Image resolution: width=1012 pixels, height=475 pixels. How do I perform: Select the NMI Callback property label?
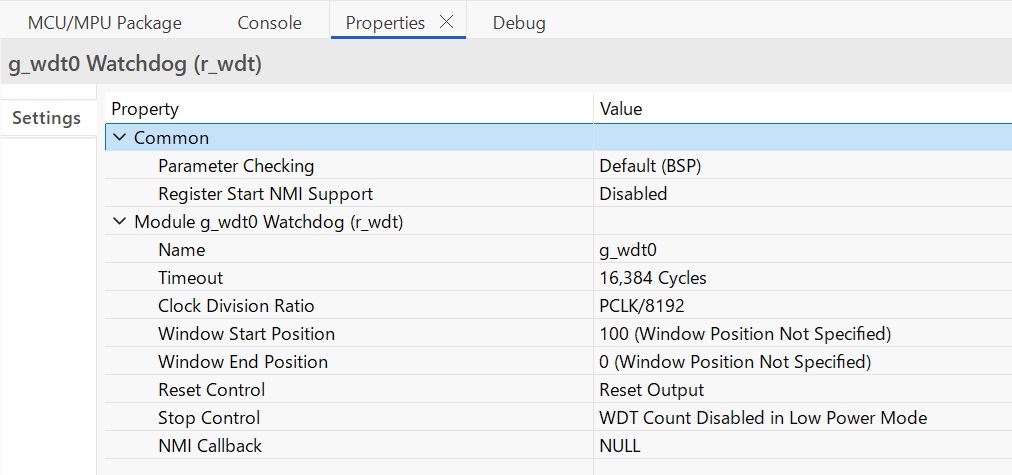pyautogui.click(x=210, y=445)
